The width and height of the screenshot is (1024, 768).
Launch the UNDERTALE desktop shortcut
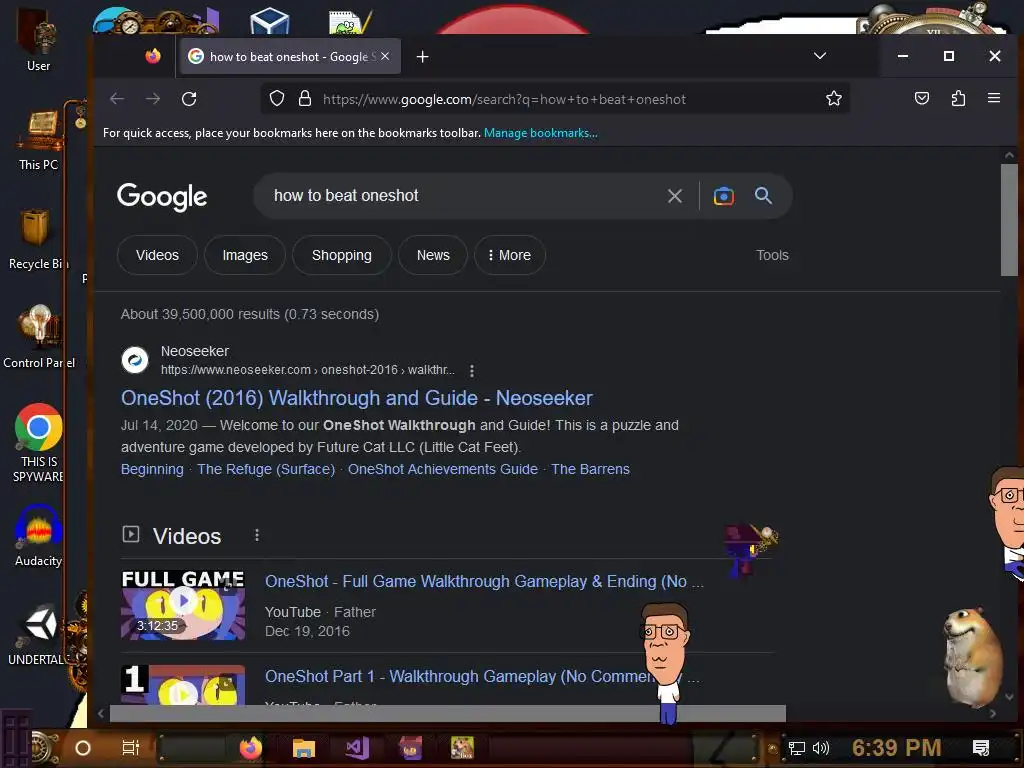pos(38,635)
